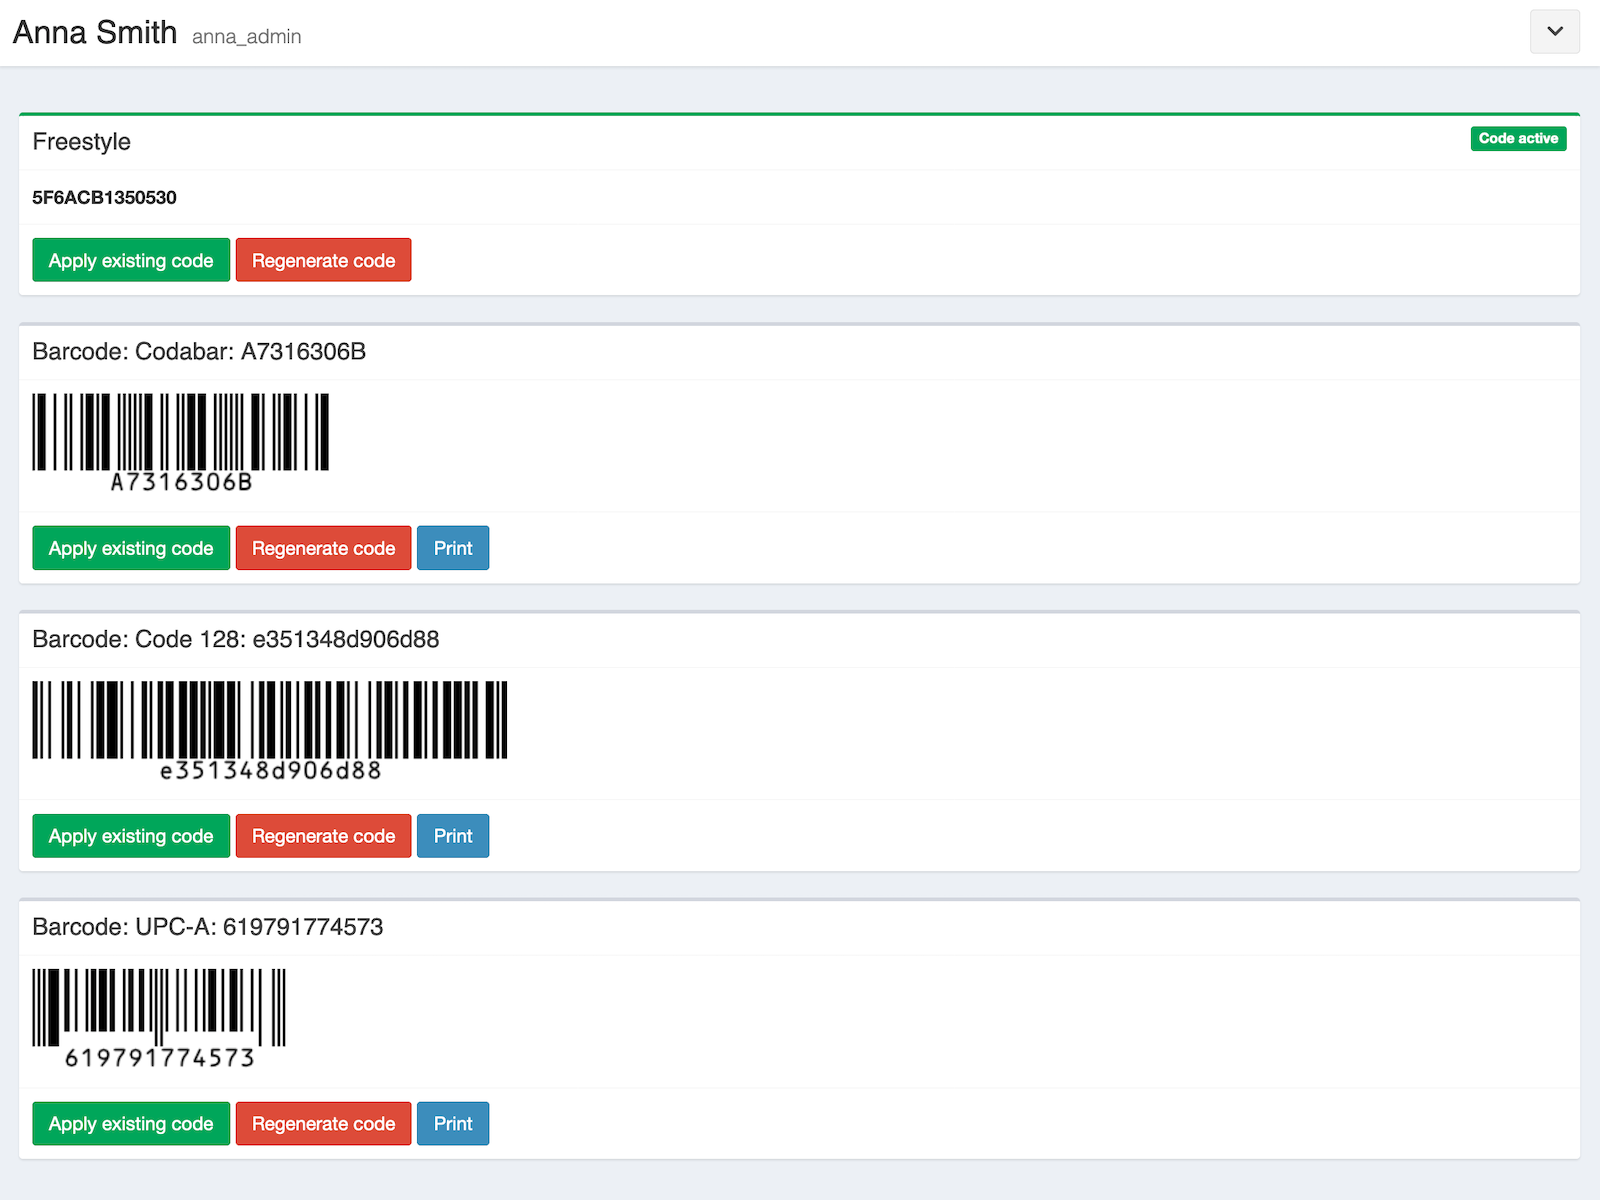Click the Anna Smith name heading
The image size is (1600, 1200).
pos(95,32)
